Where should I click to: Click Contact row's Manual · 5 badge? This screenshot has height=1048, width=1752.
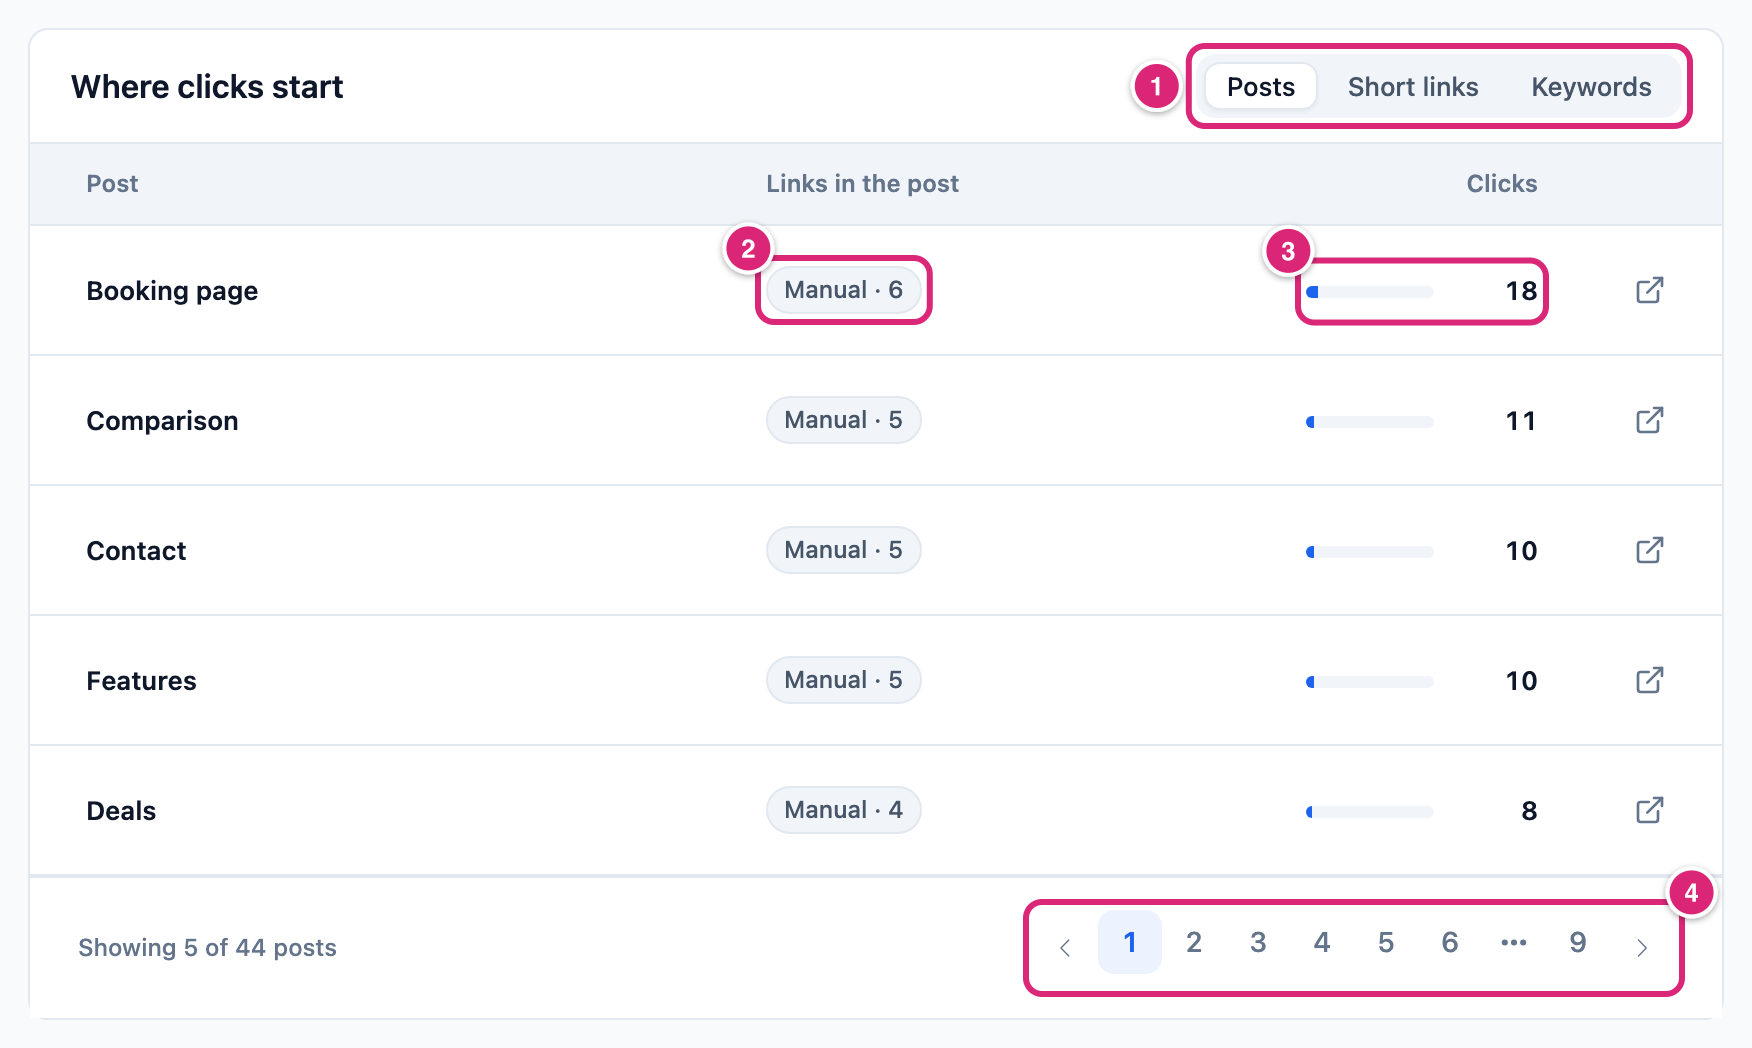click(843, 550)
